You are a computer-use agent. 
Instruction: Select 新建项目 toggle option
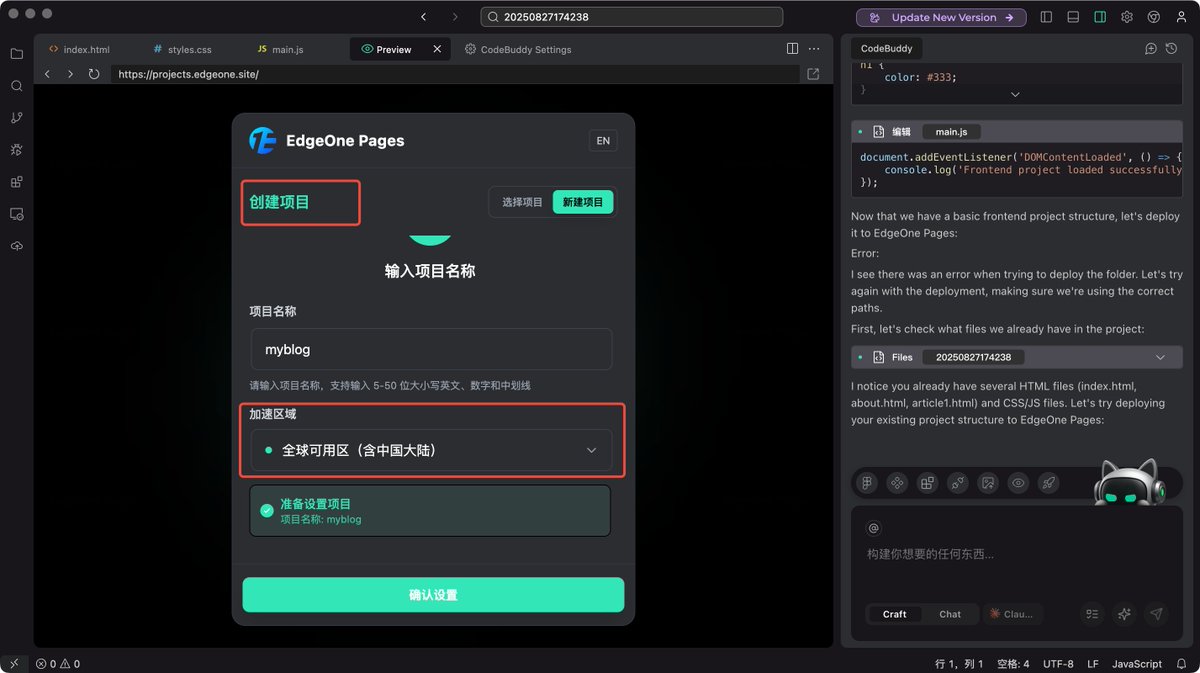(x=583, y=202)
